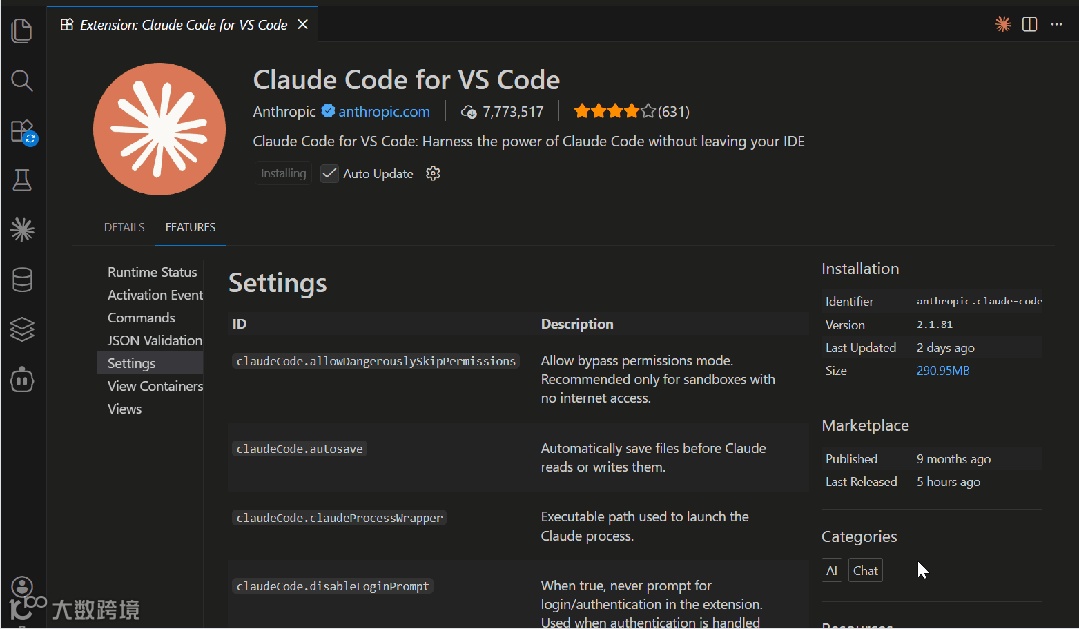Open the Search view in activity bar

click(x=22, y=81)
